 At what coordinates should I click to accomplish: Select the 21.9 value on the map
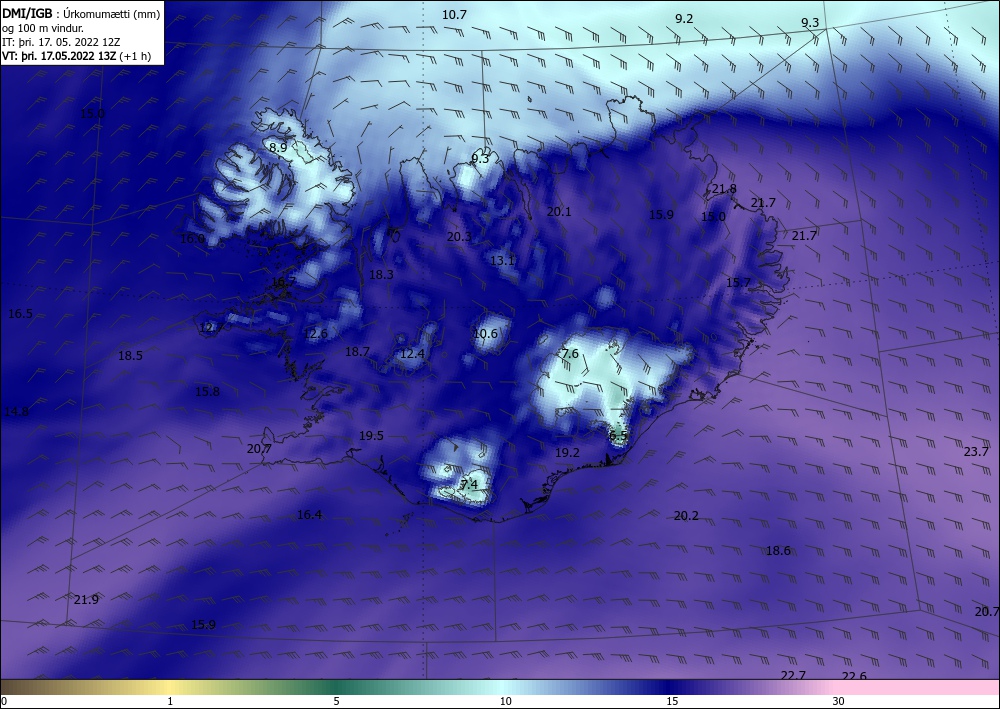[x=86, y=599]
